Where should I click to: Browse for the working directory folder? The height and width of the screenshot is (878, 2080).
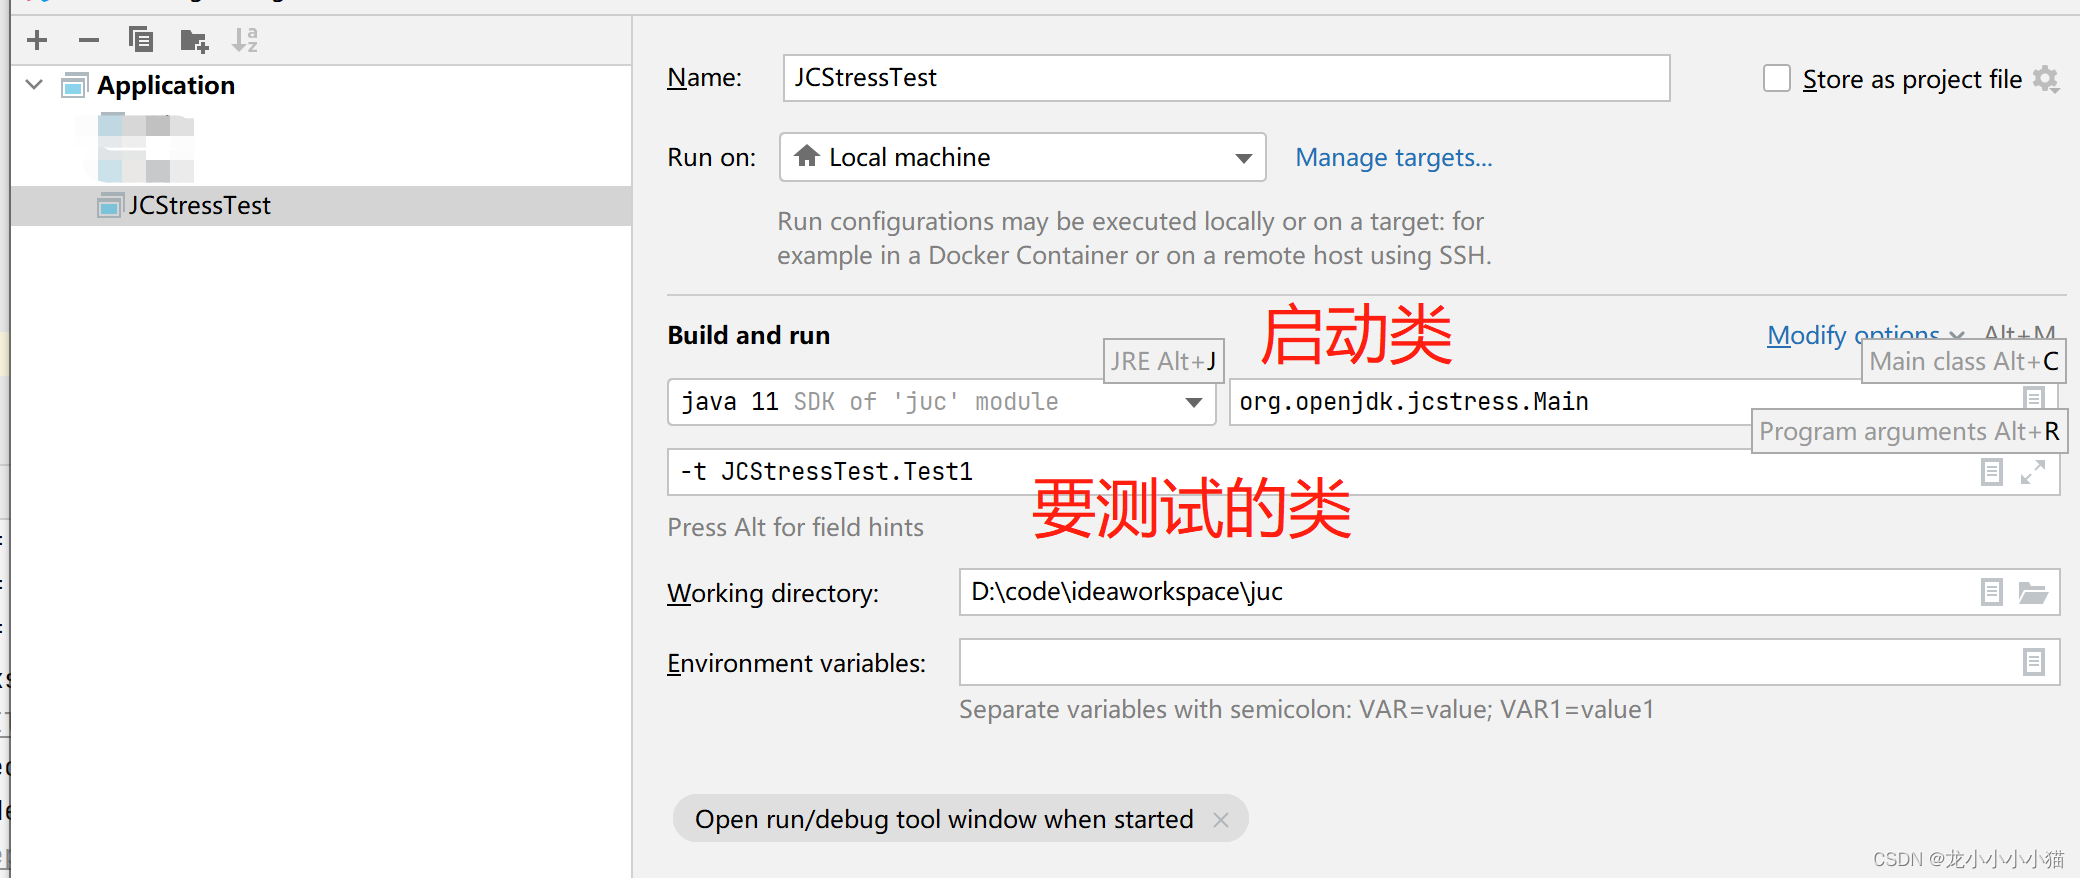(2033, 593)
